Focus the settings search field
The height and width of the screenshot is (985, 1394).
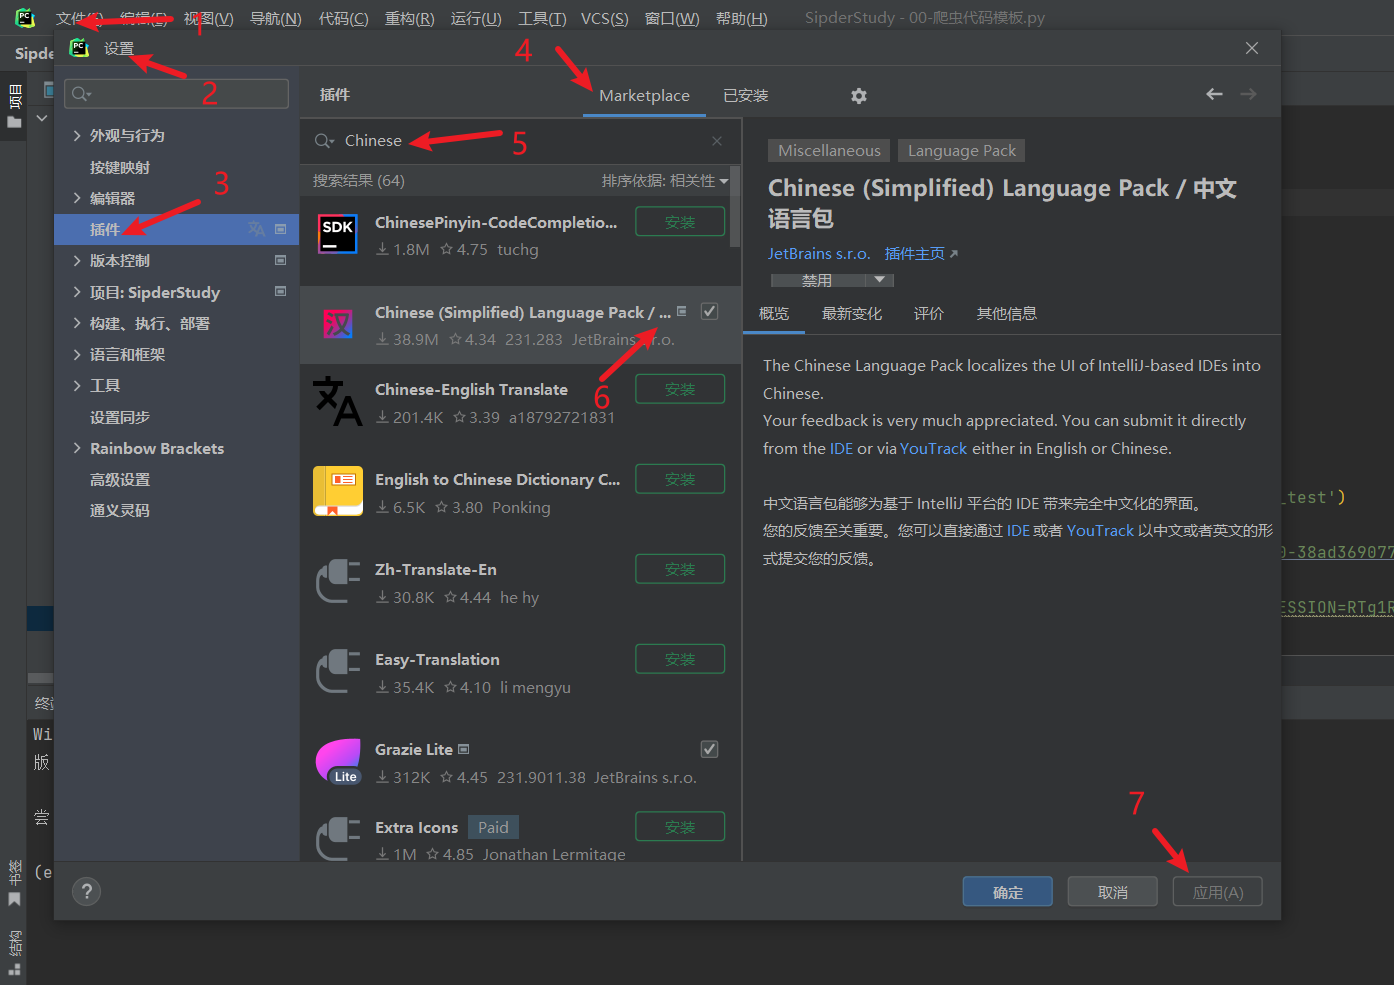[177, 94]
